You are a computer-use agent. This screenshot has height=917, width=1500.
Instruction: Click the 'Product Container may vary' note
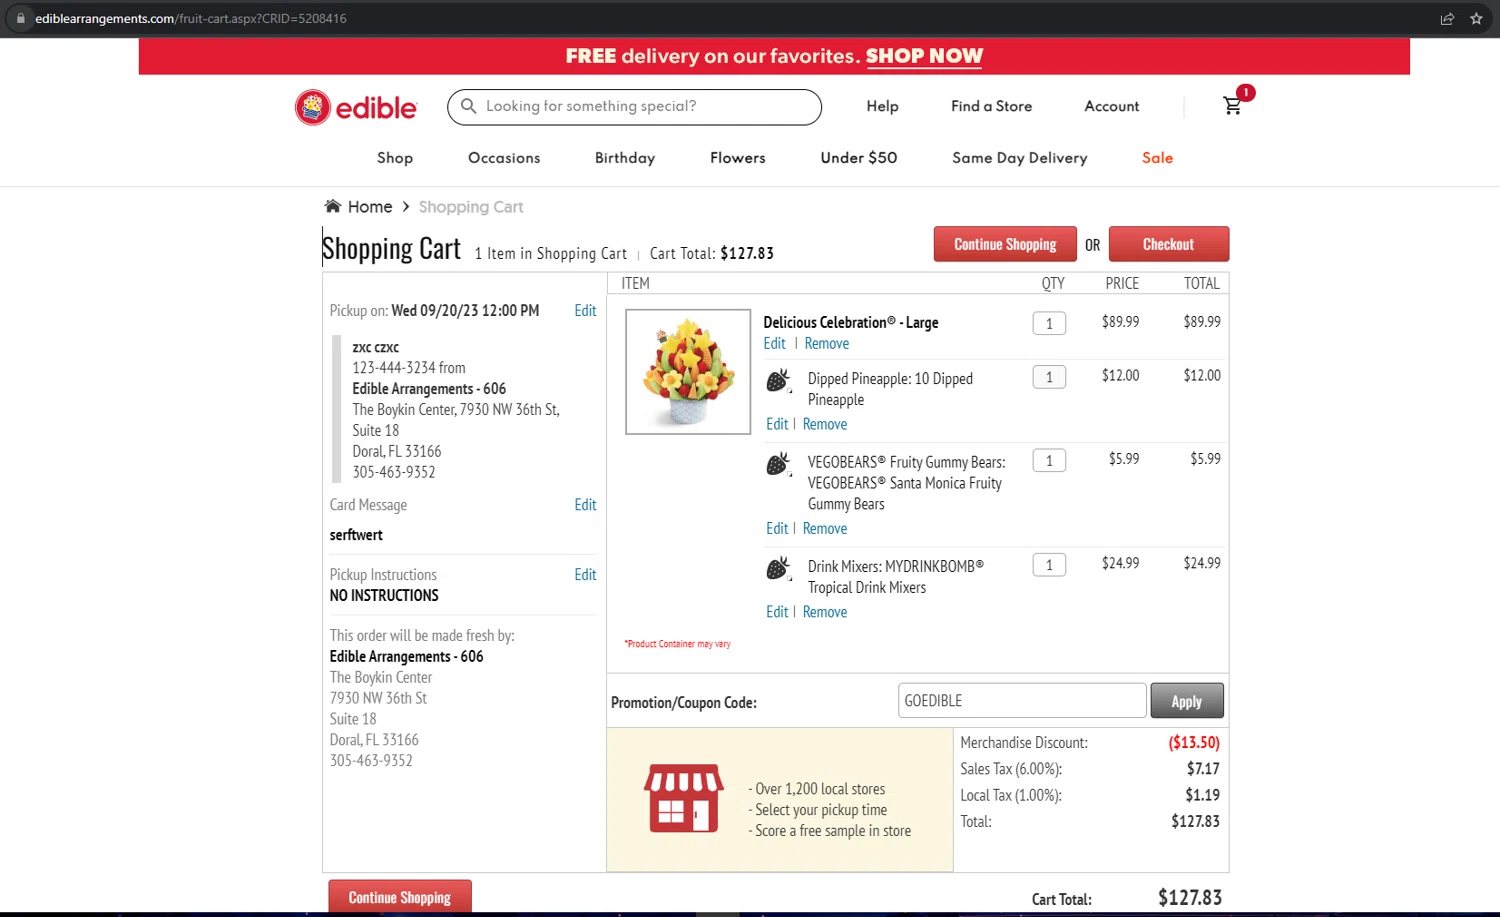678,644
